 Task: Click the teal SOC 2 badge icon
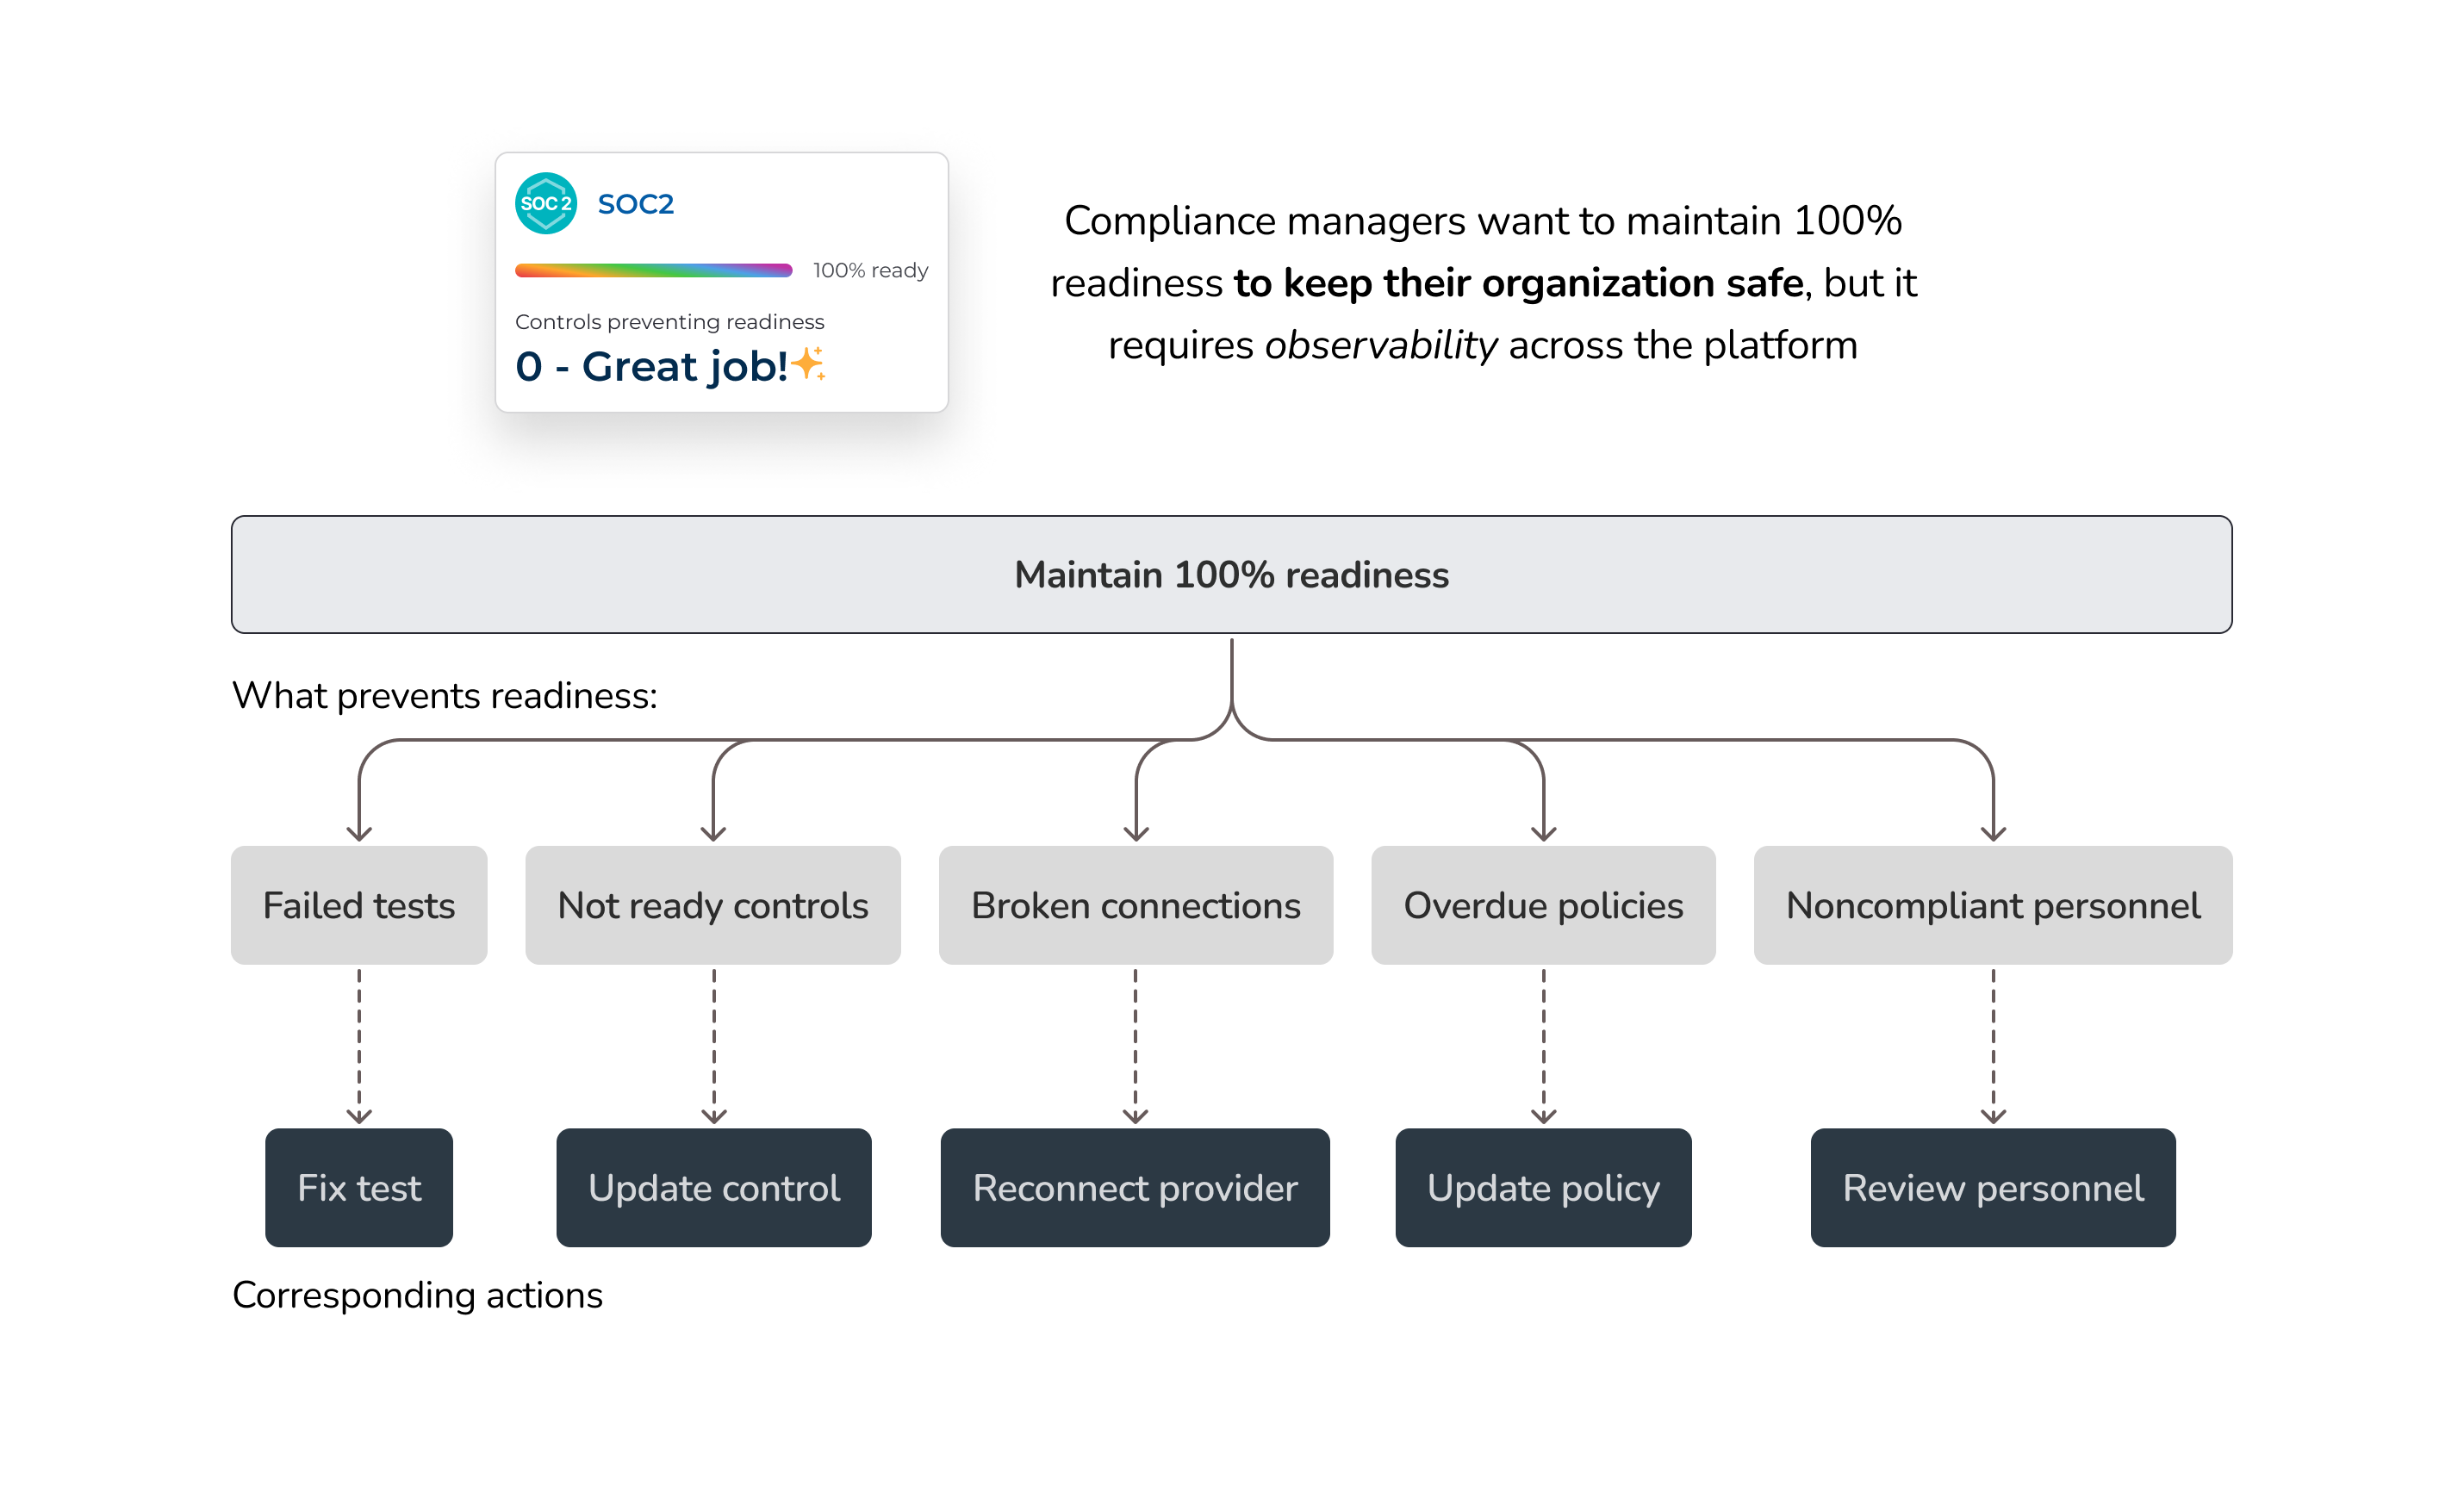tap(546, 204)
